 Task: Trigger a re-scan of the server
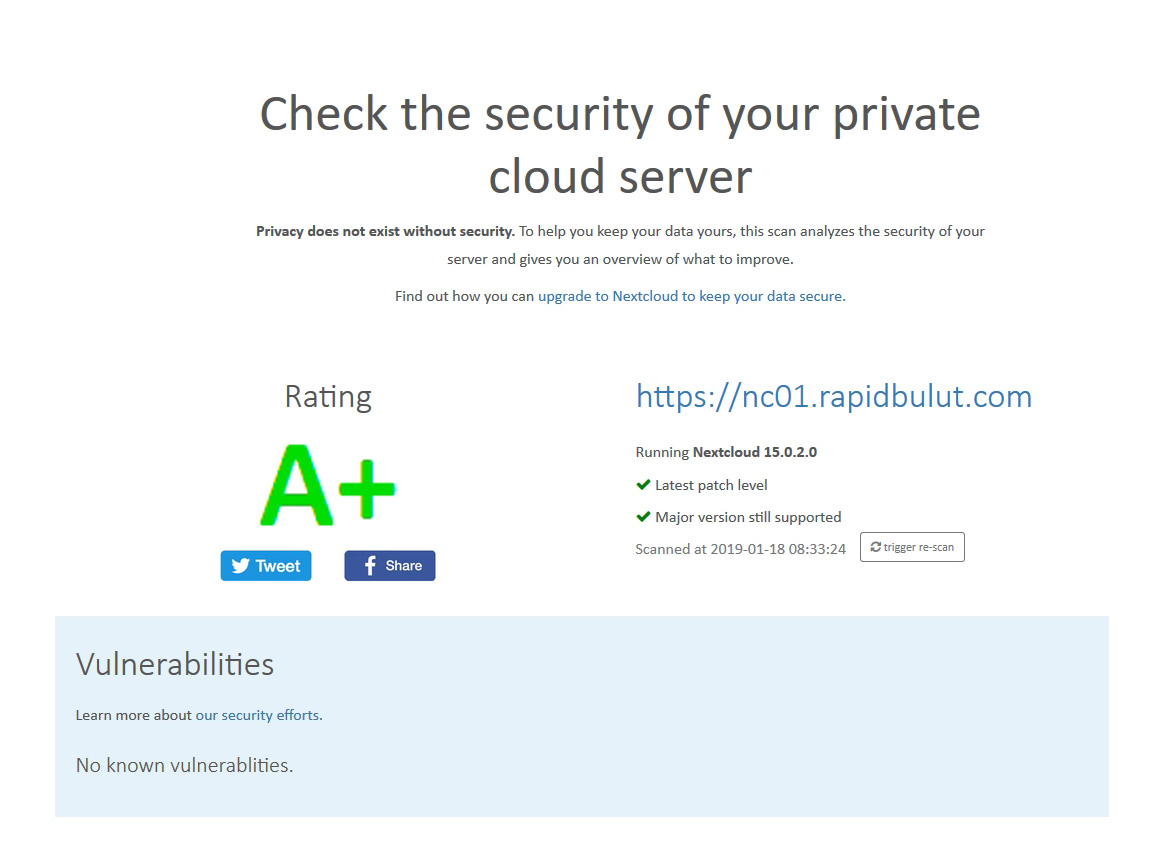pos(912,547)
